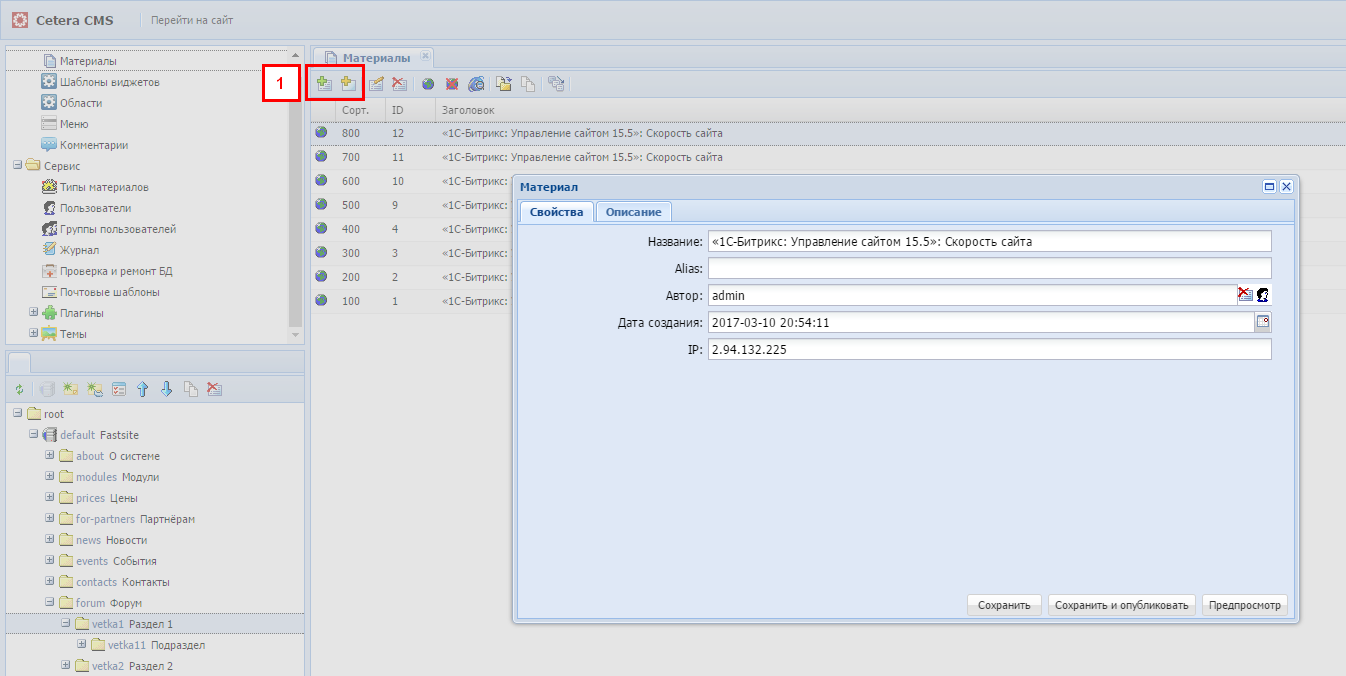Switch to the Описание tab

tap(633, 212)
